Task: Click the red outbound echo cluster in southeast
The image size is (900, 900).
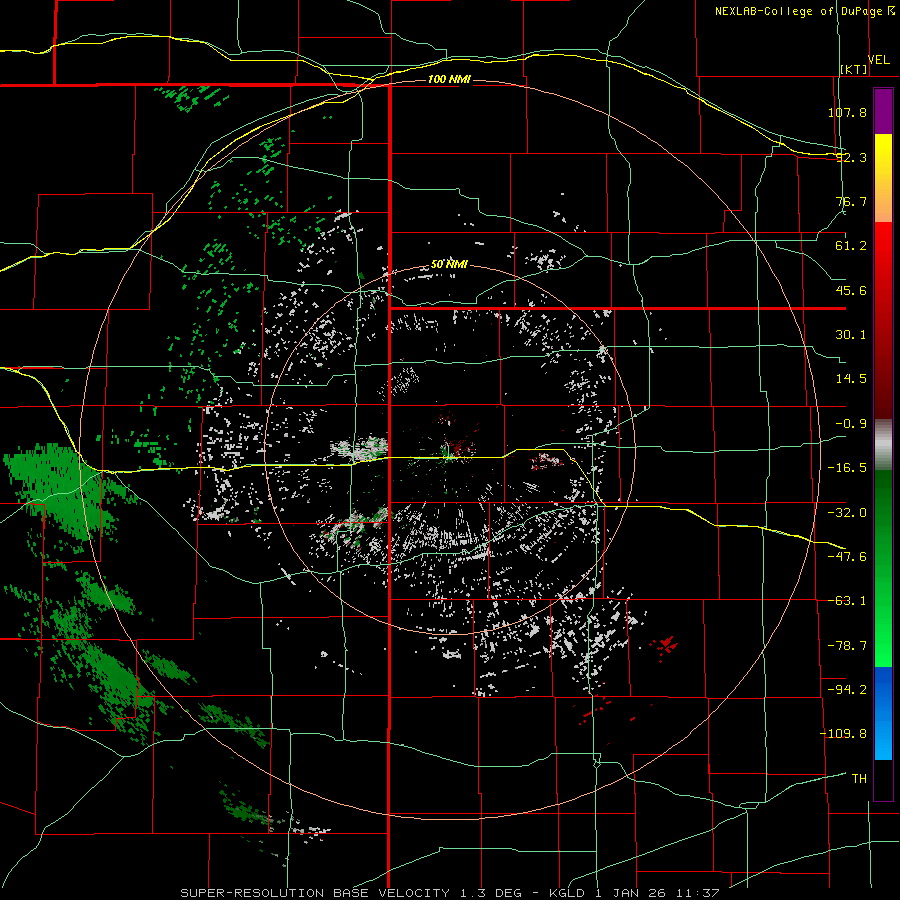Action: coord(666,645)
